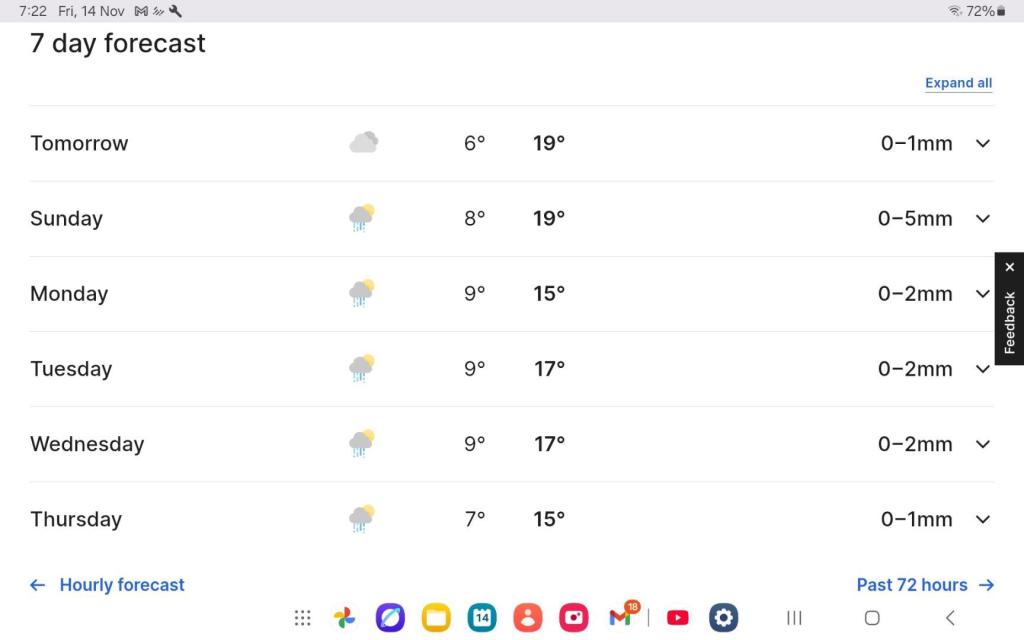Open the Calendar app showing date 14
The height and width of the screenshot is (640, 1024).
click(x=482, y=618)
